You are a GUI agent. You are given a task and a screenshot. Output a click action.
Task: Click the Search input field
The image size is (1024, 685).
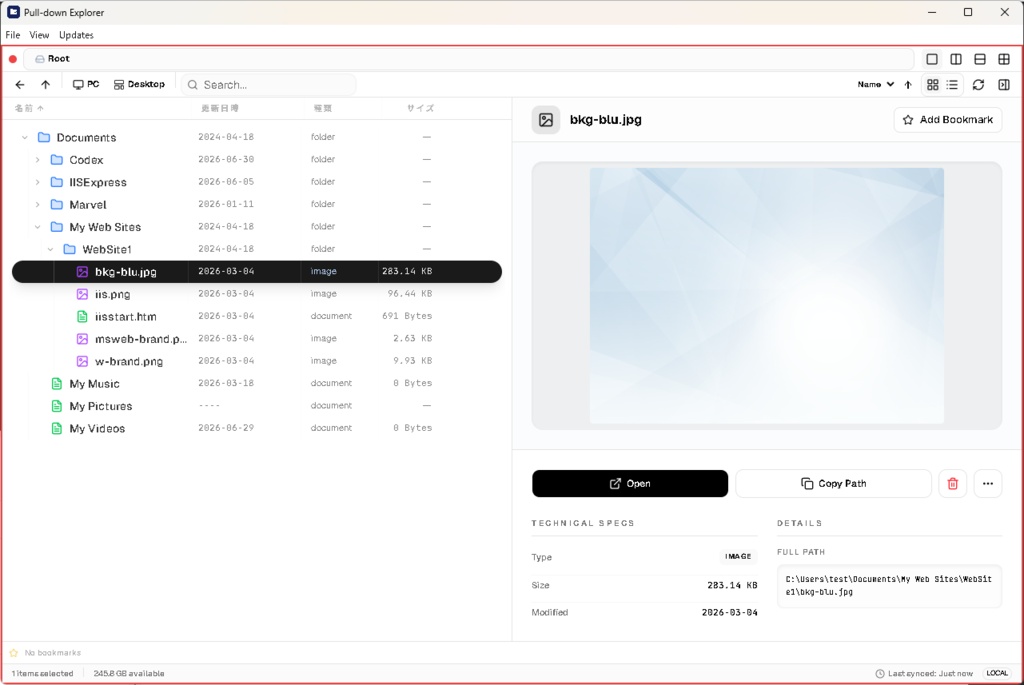(x=268, y=85)
